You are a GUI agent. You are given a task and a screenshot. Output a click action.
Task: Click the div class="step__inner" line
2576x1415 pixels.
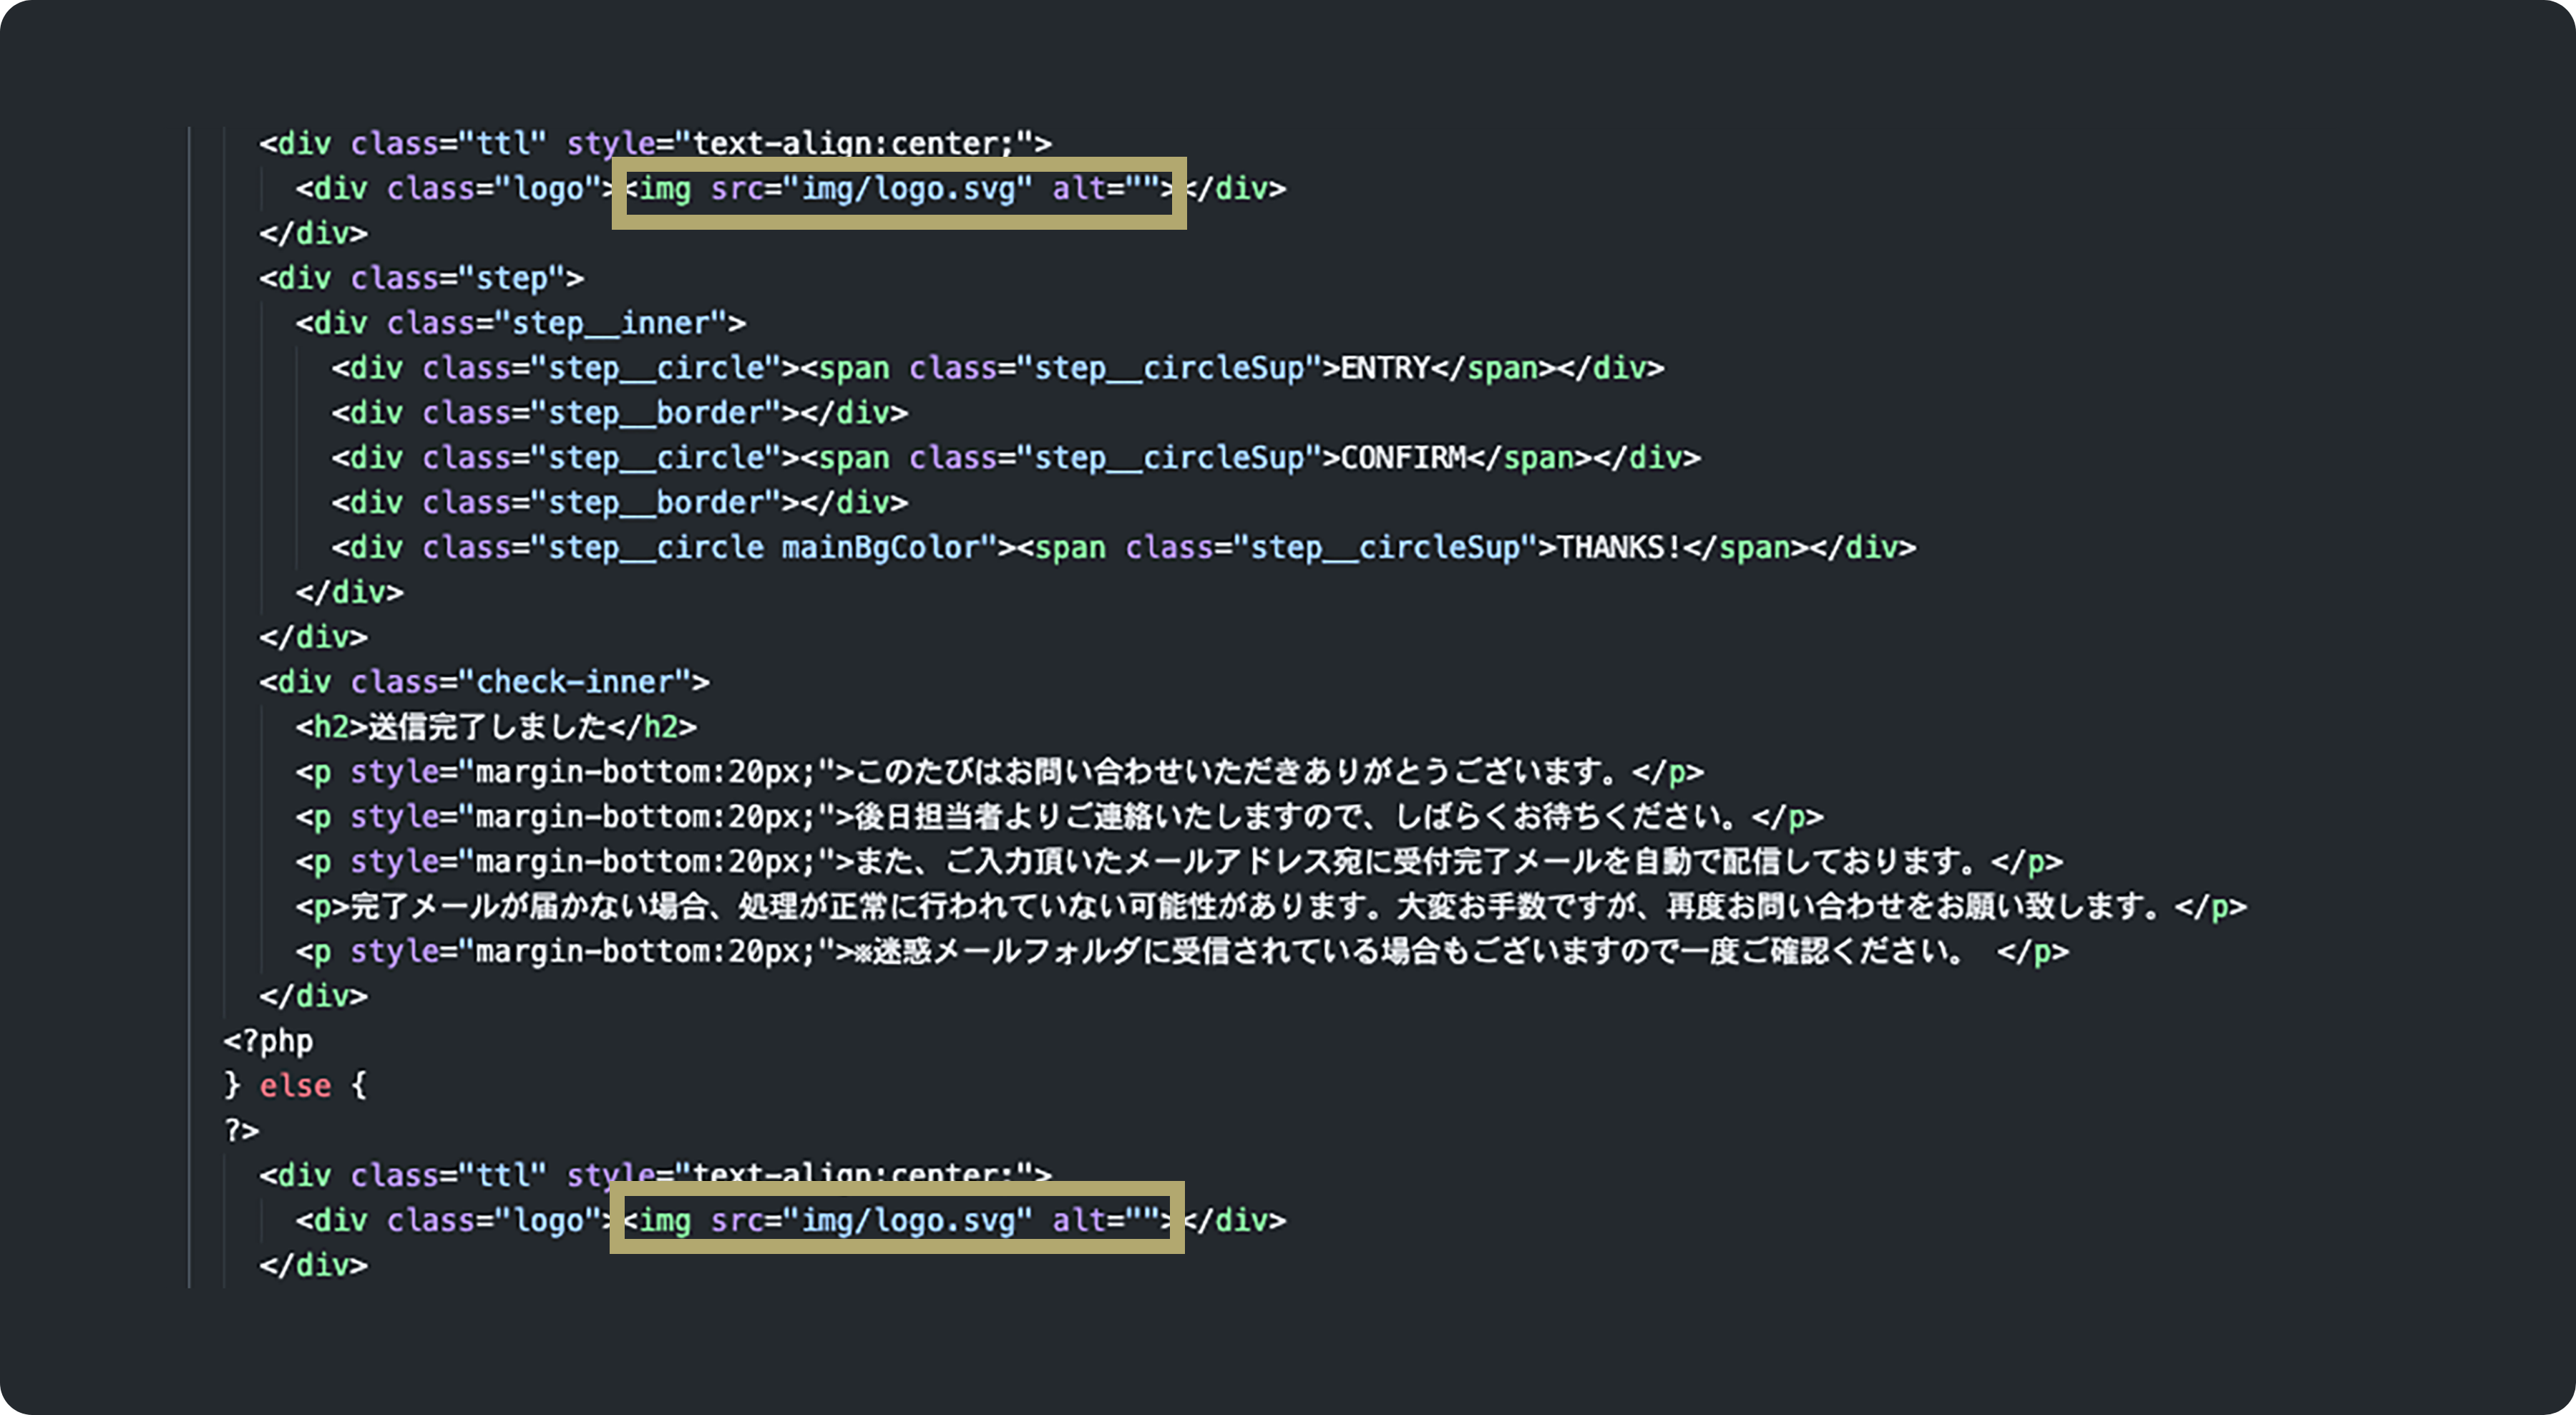520,323
